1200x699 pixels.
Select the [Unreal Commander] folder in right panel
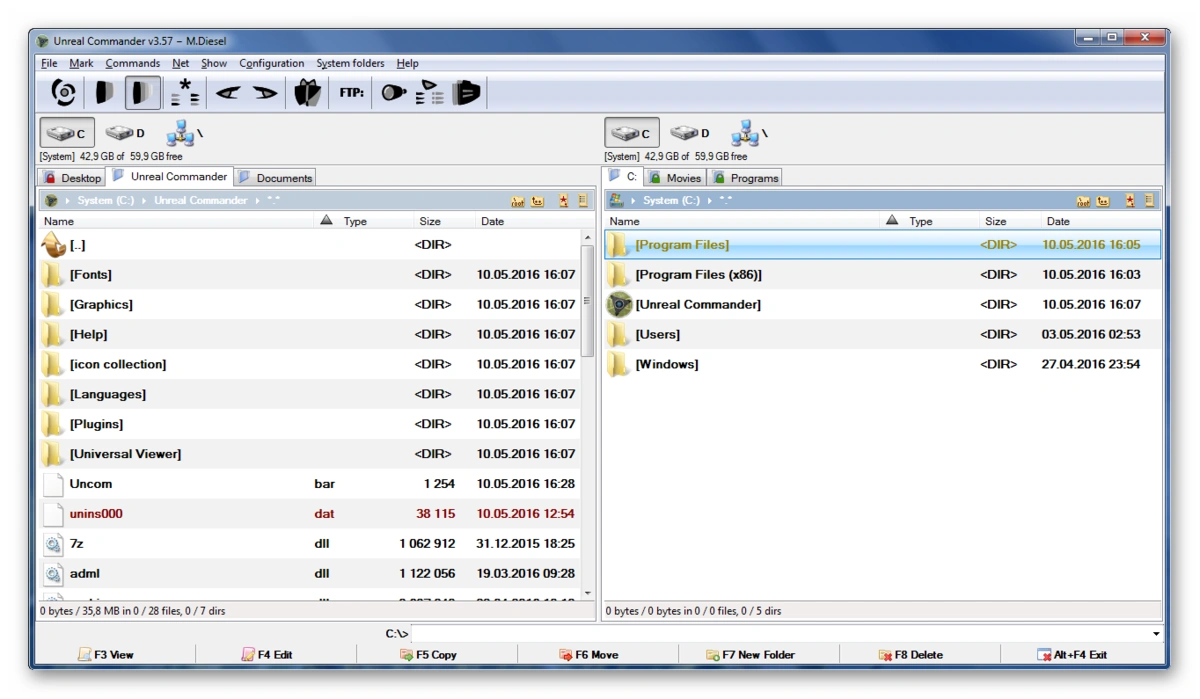coord(883,304)
